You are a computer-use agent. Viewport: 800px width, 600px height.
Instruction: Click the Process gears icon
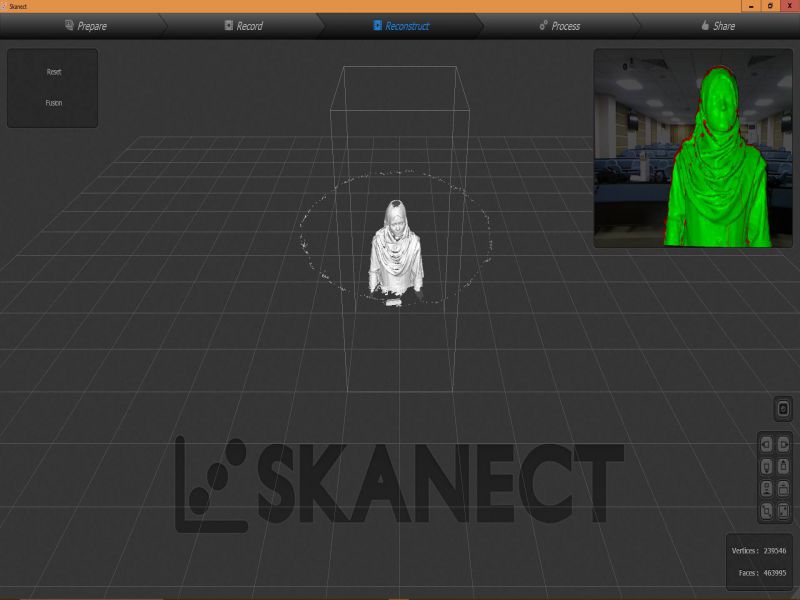[543, 25]
